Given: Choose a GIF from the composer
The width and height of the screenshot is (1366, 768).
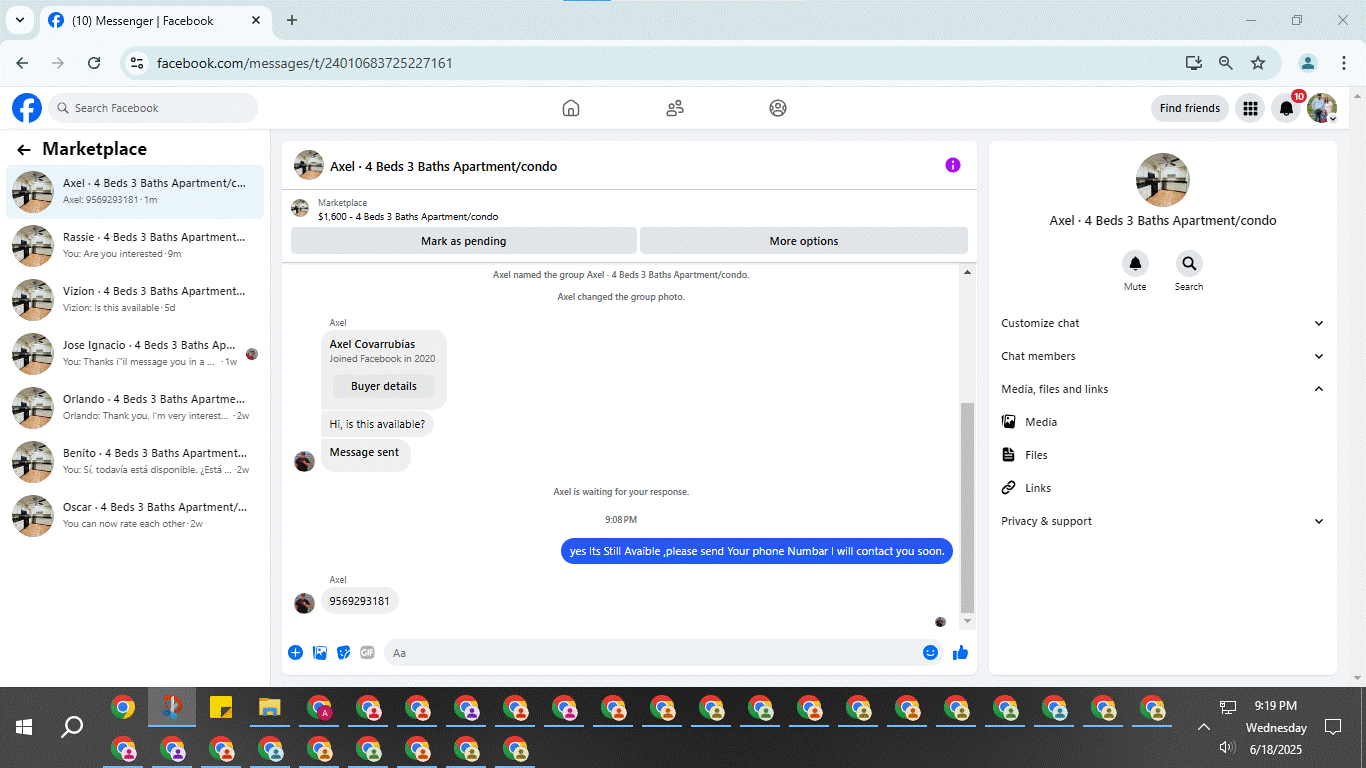Looking at the screenshot, I should point(367,652).
